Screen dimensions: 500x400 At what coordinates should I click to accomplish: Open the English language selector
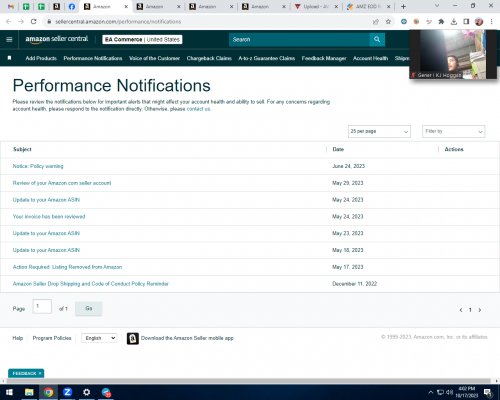tap(99, 338)
